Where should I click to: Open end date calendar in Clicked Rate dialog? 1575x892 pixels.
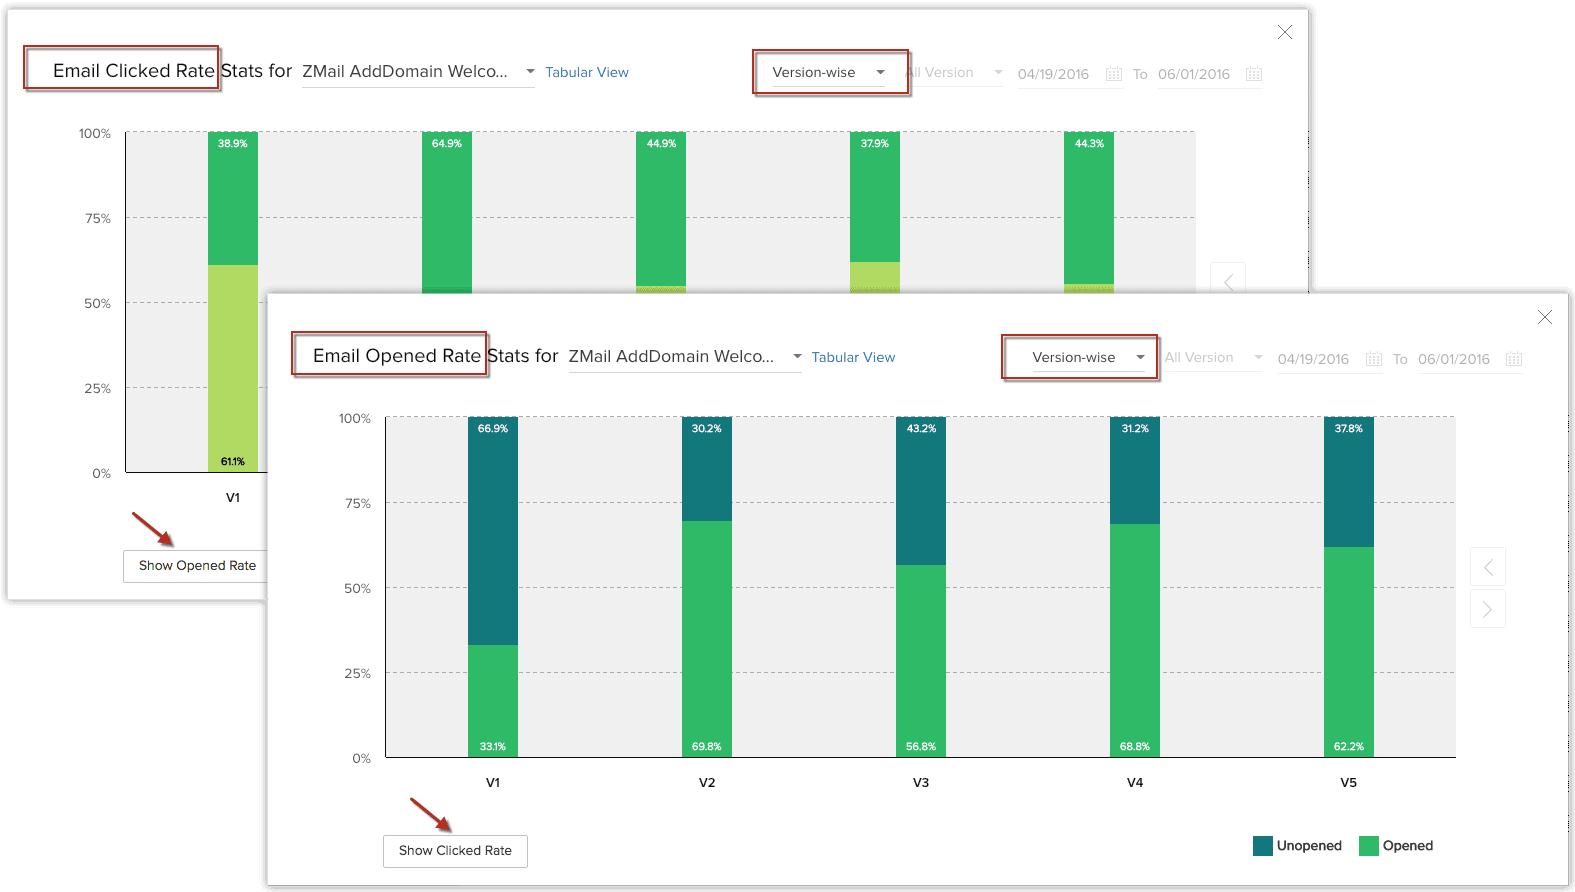click(x=1254, y=74)
